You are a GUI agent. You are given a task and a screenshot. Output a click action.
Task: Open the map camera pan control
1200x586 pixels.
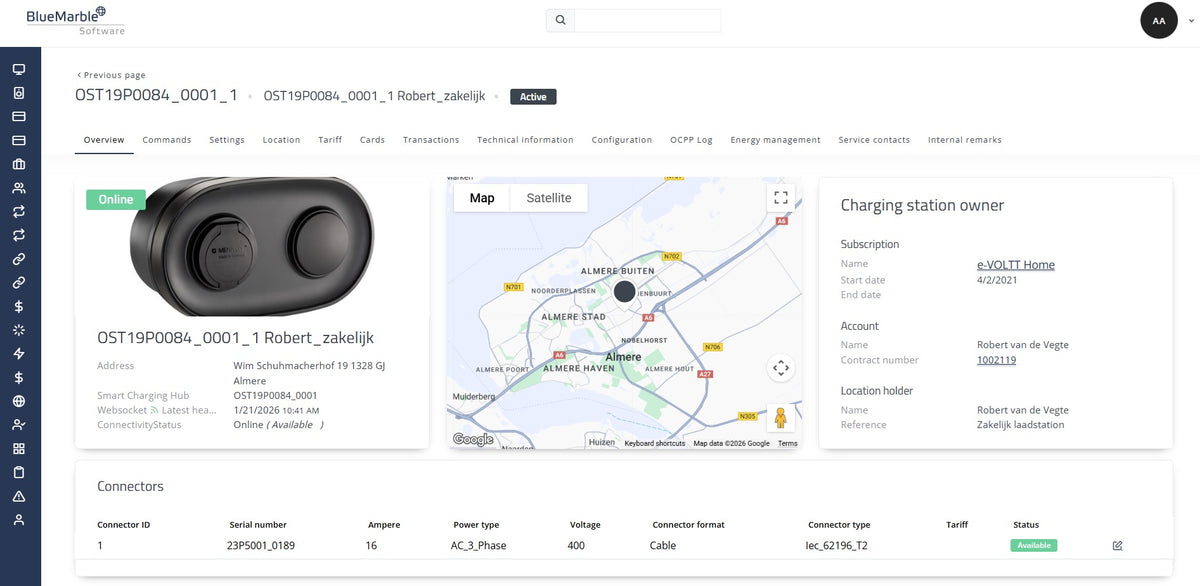(781, 368)
